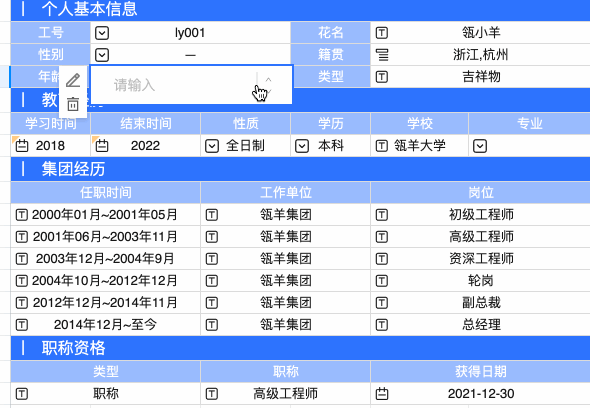Click text icon beside 高级工程师 in 岗位 column
Viewport: 590px width, 408px height.
tap(382, 237)
